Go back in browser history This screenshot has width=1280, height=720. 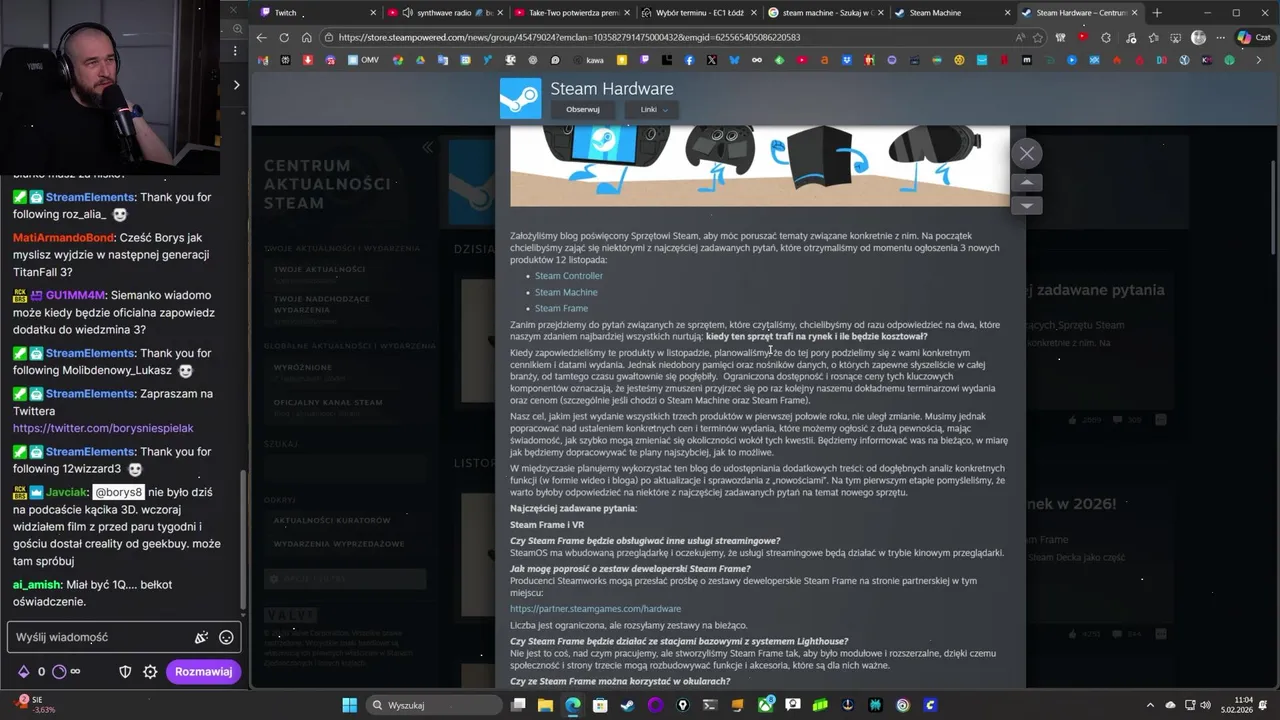(262, 37)
